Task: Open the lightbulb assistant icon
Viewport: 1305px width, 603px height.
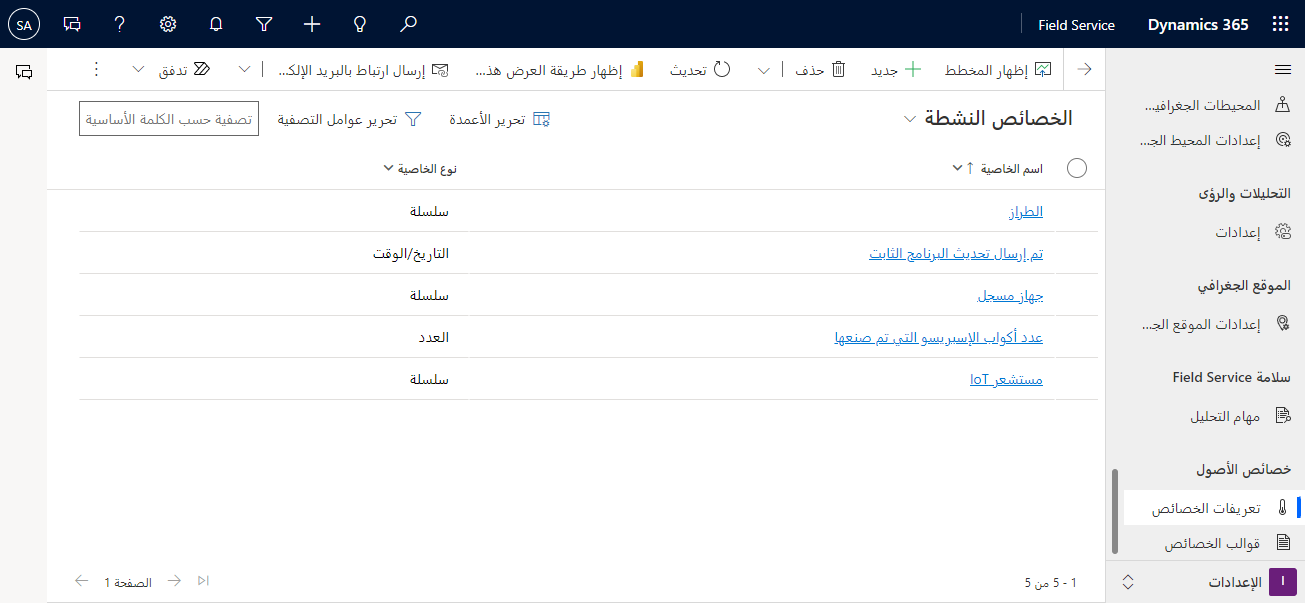Action: click(x=360, y=24)
